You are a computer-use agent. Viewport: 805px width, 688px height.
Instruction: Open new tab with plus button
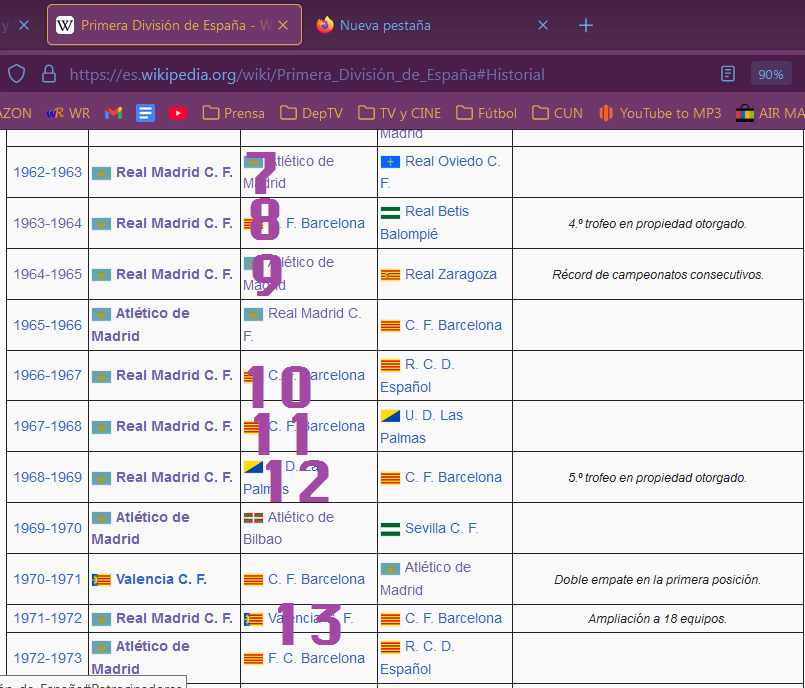(x=586, y=25)
